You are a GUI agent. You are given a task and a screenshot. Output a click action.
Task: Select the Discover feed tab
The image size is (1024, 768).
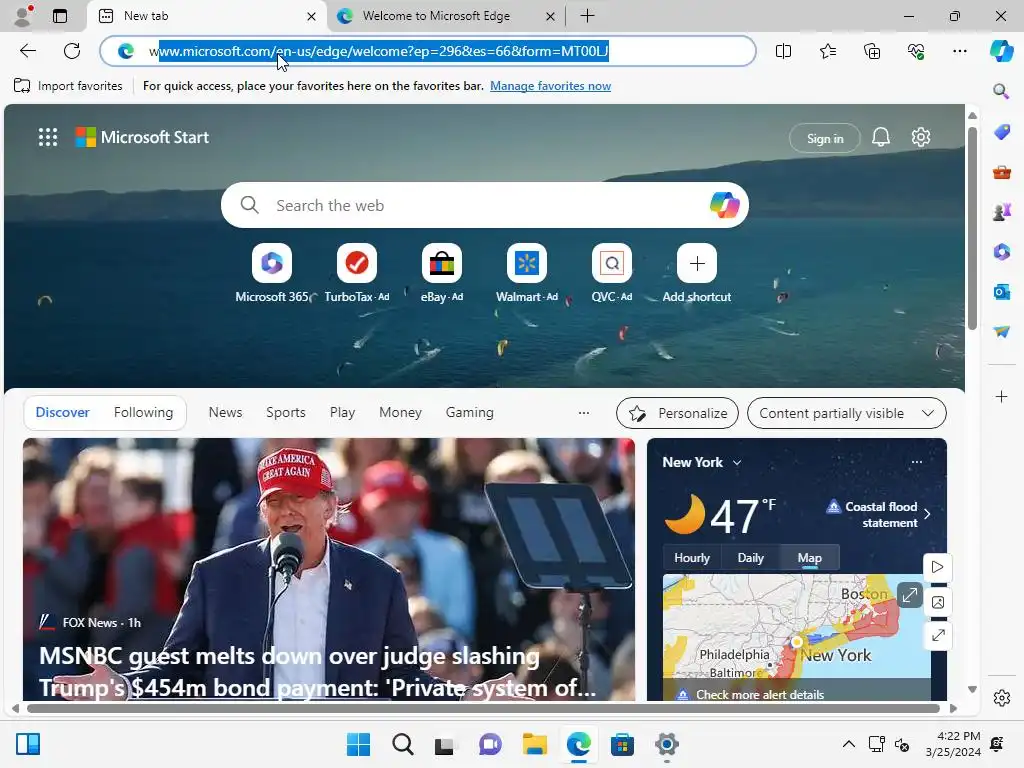point(62,413)
